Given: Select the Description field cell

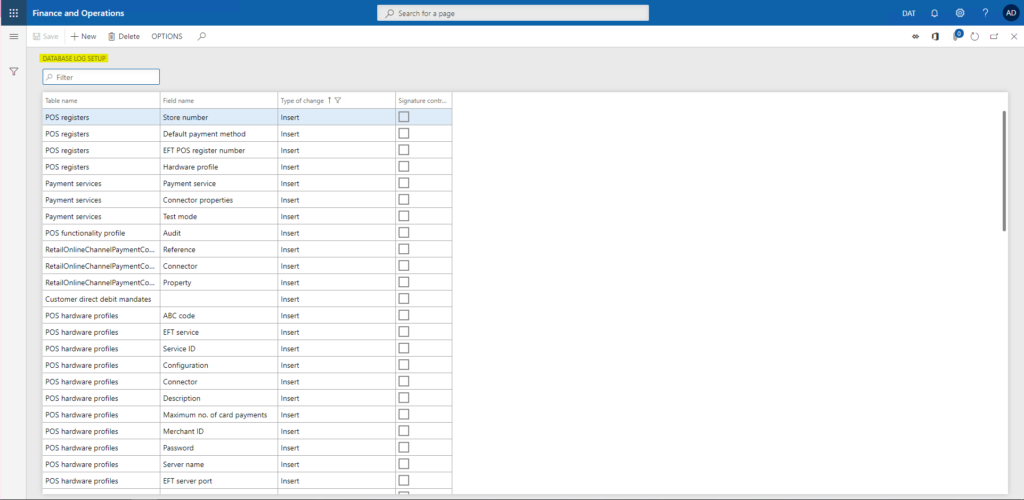Looking at the screenshot, I should (x=219, y=398).
